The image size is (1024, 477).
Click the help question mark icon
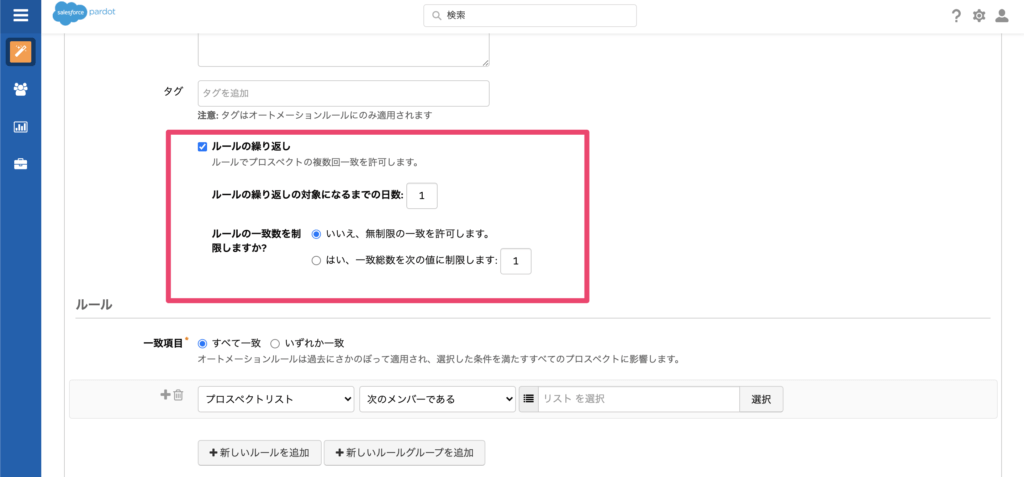[956, 16]
